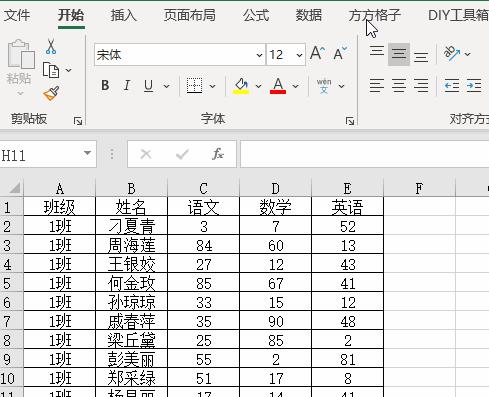Viewport: 489px width, 397px height.
Task: Expand the paste options arrow
Action: [20, 93]
